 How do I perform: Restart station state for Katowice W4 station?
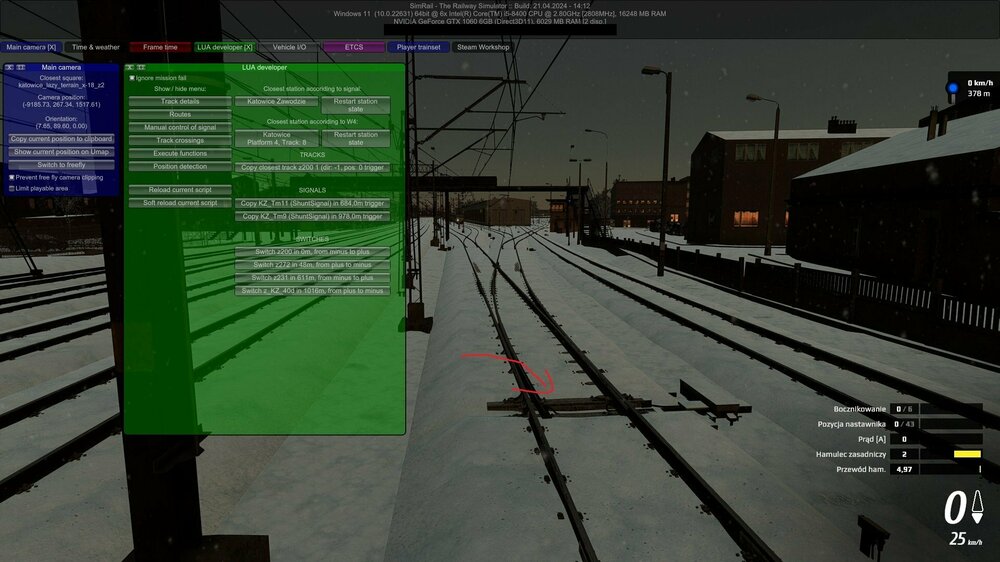point(356,138)
